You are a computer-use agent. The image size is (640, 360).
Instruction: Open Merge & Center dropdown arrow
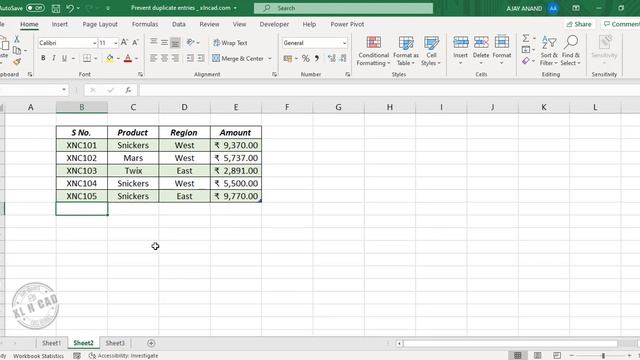point(270,58)
